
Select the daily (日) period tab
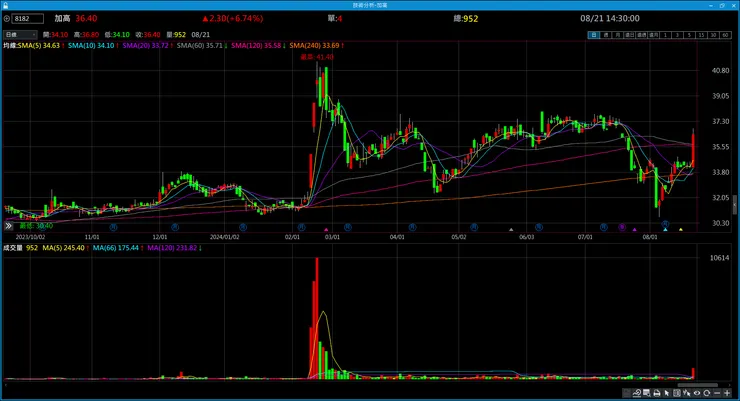click(x=594, y=35)
